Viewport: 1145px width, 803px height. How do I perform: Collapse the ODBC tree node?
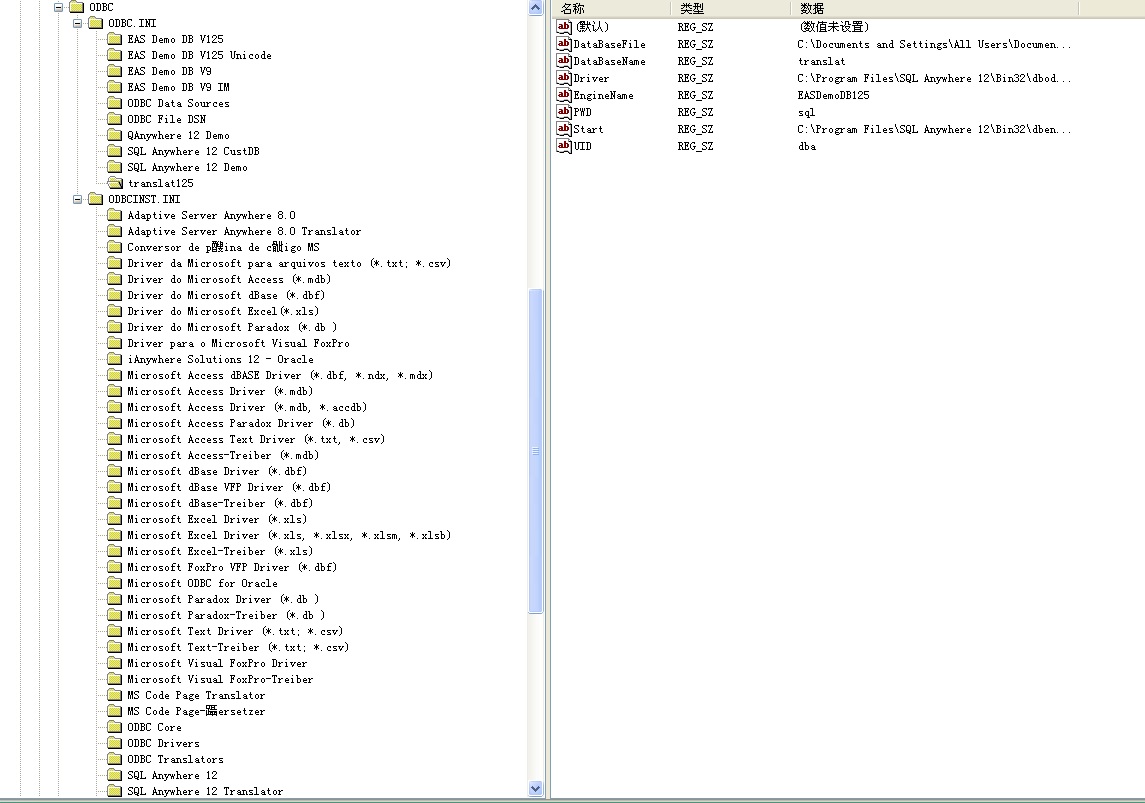coord(58,7)
